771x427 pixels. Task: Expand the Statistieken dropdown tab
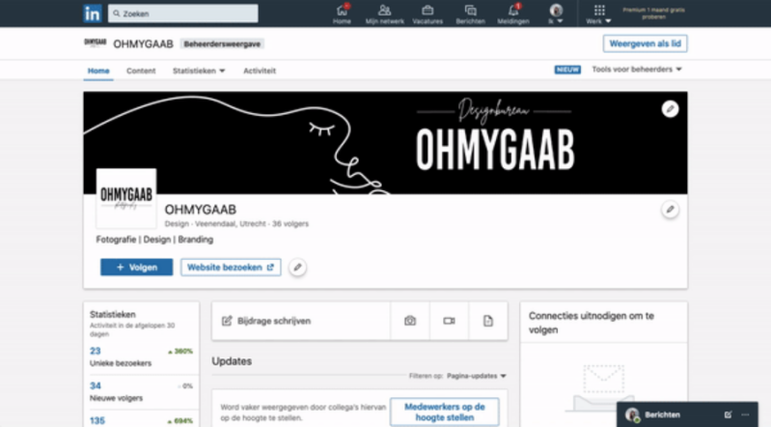[x=199, y=70]
